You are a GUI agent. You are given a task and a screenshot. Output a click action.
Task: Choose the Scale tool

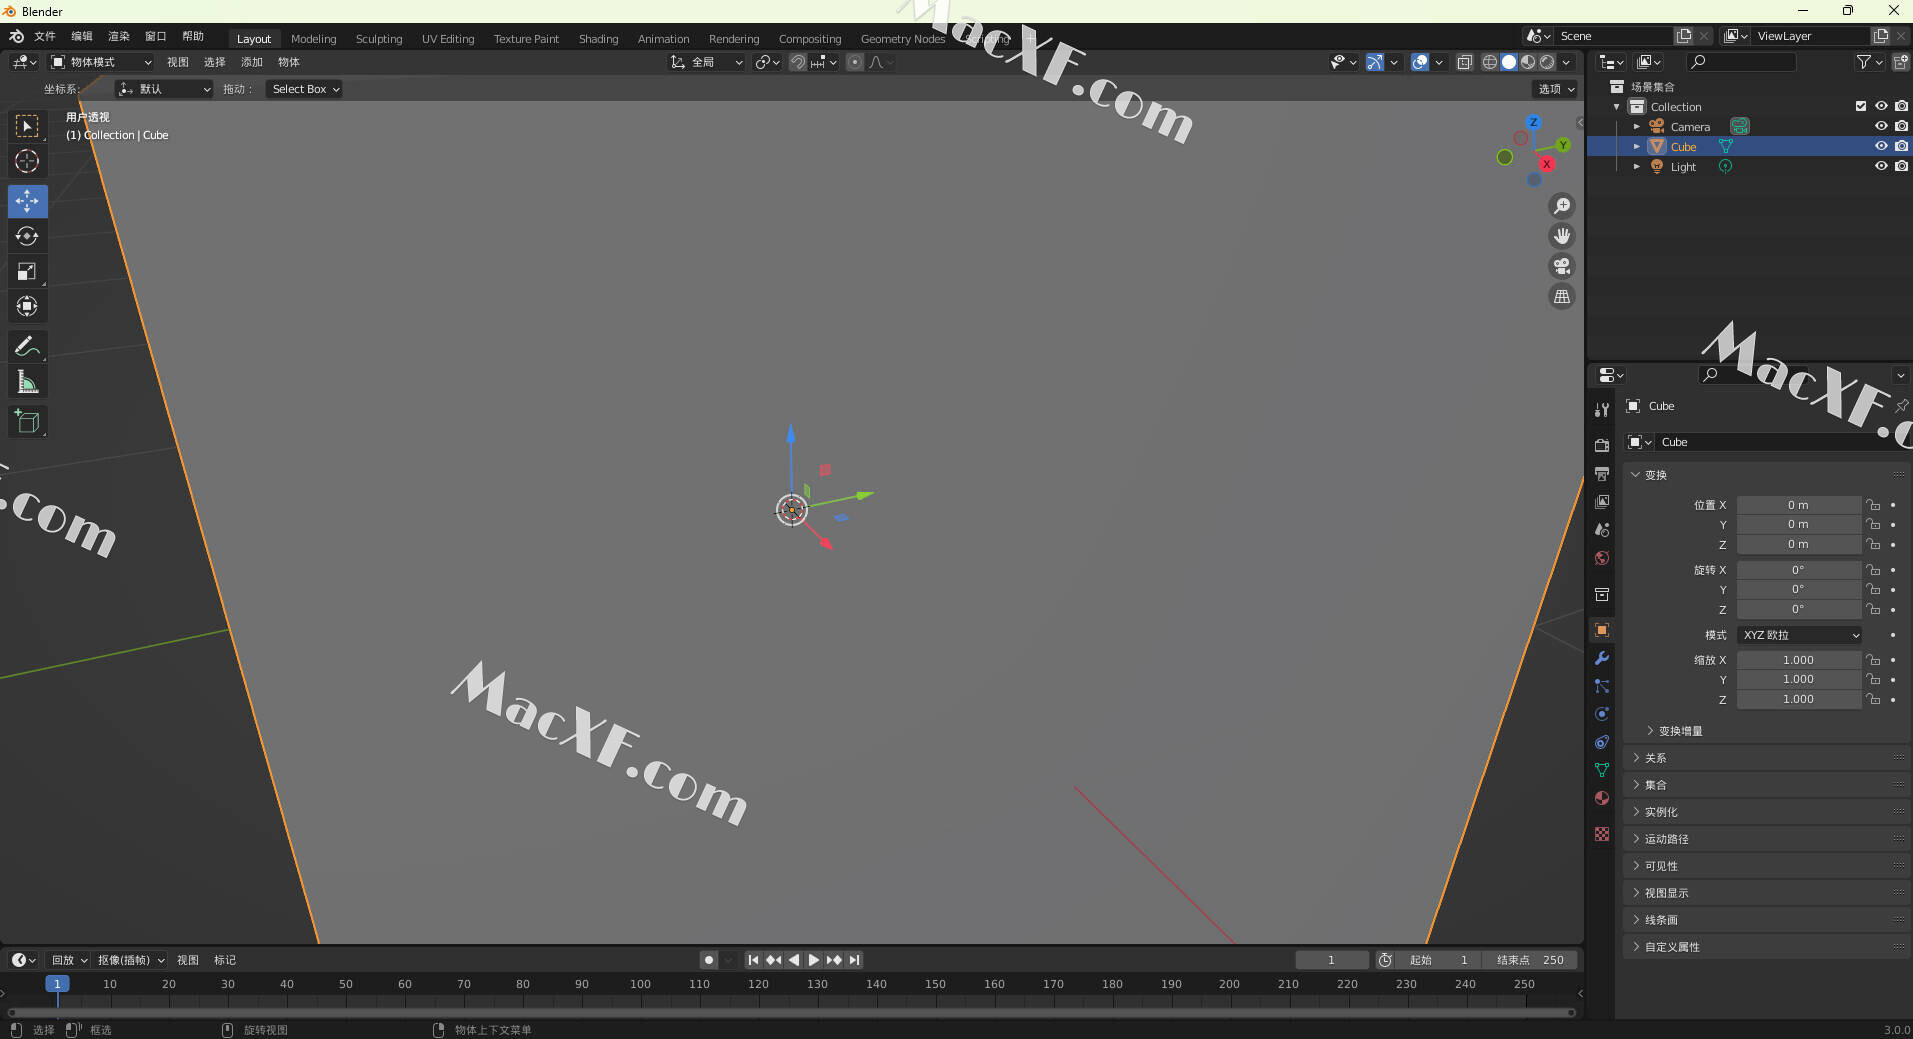point(27,271)
